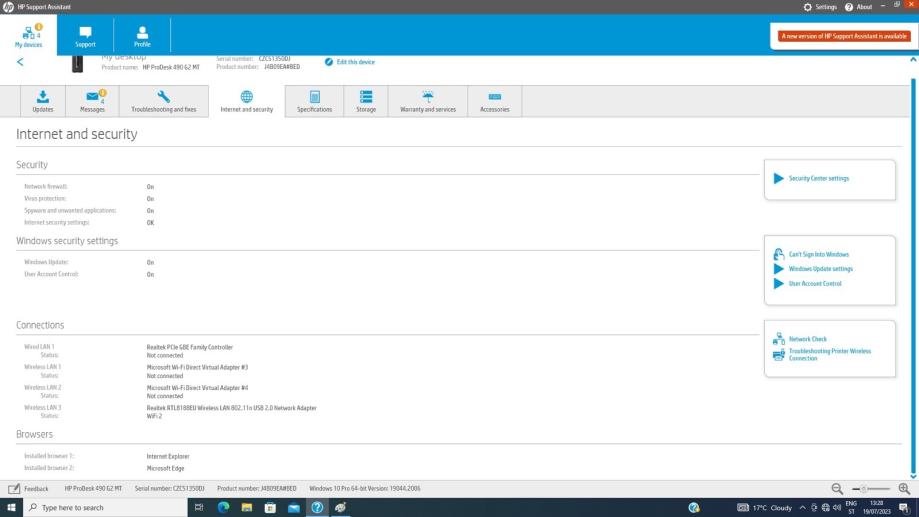Viewport: 919px width, 517px height.
Task: Open Microsoft Edge from the taskbar
Action: (x=223, y=508)
